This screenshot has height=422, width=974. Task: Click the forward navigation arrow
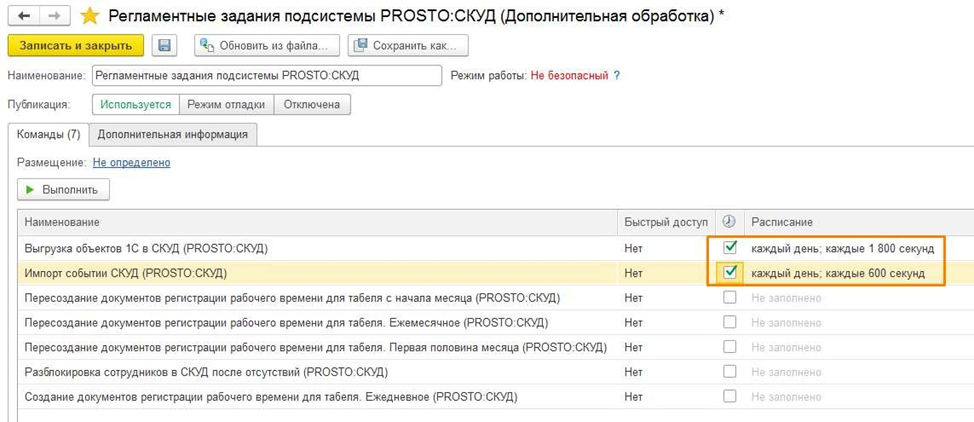coord(54,16)
